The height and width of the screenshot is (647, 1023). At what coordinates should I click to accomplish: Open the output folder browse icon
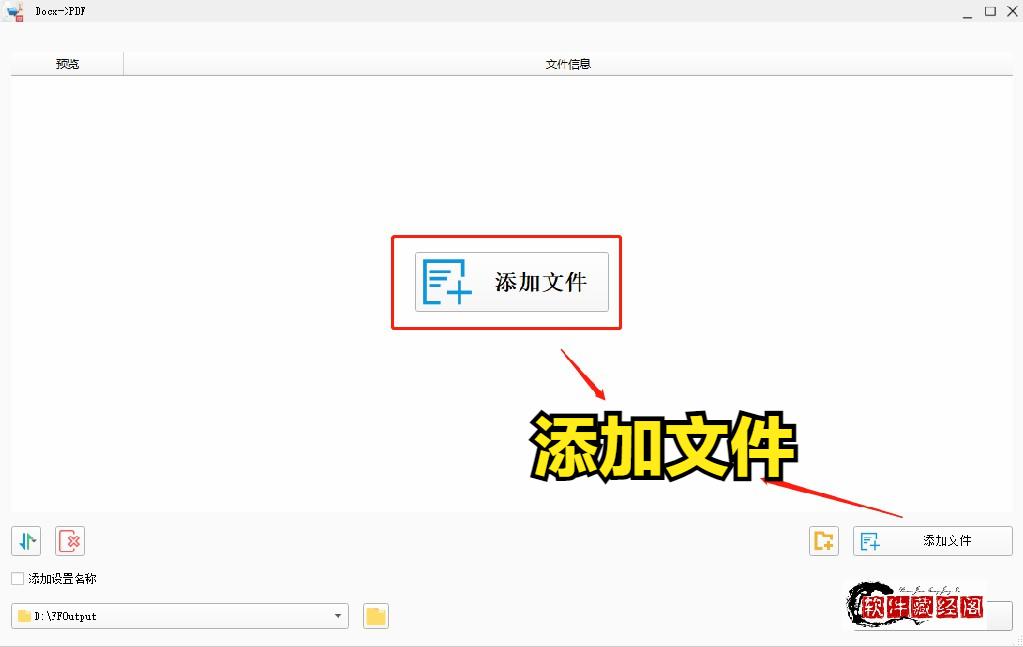(x=375, y=616)
